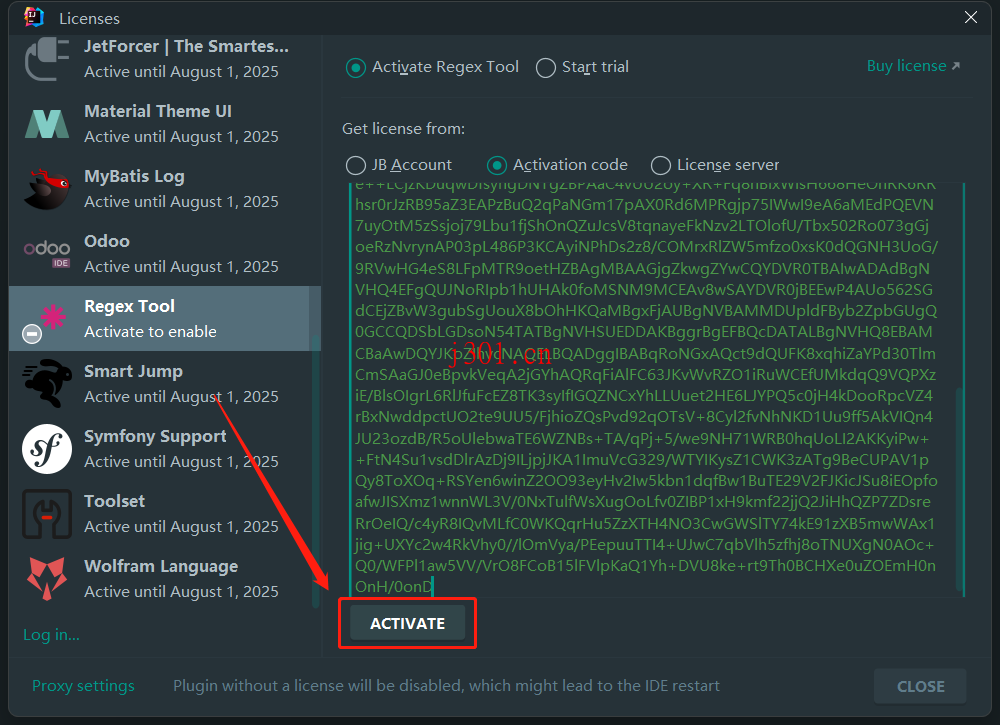Select Toolset row title
Image resolution: width=1000 pixels, height=725 pixels.
point(115,501)
